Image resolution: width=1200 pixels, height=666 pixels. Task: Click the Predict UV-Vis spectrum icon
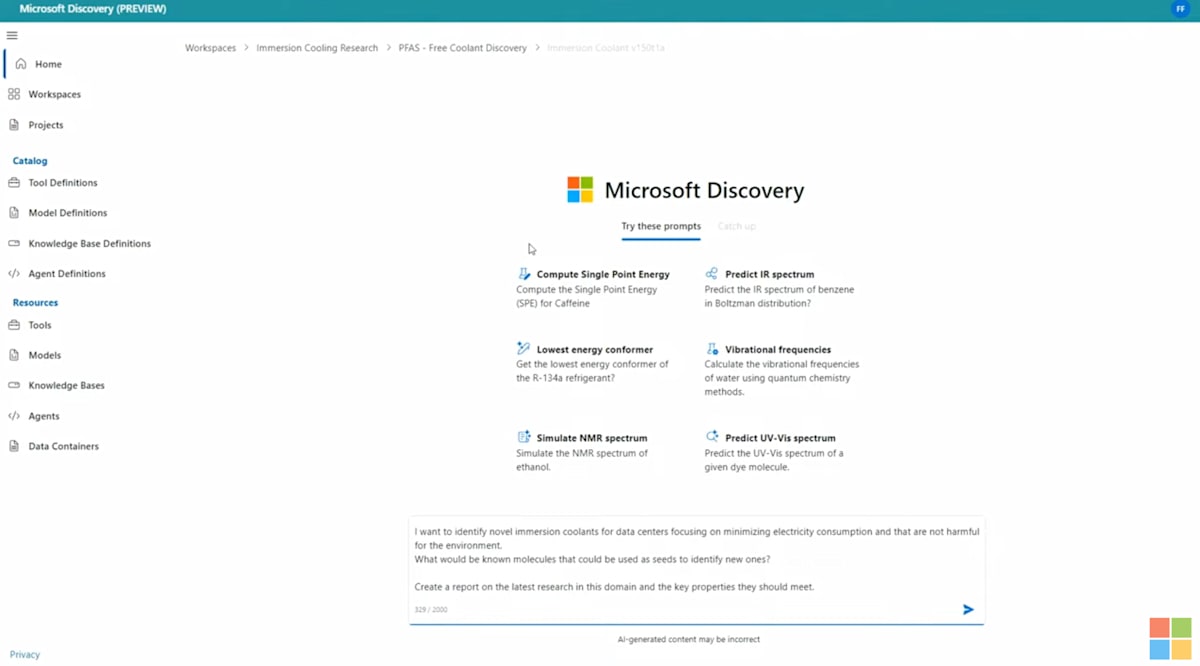712,437
